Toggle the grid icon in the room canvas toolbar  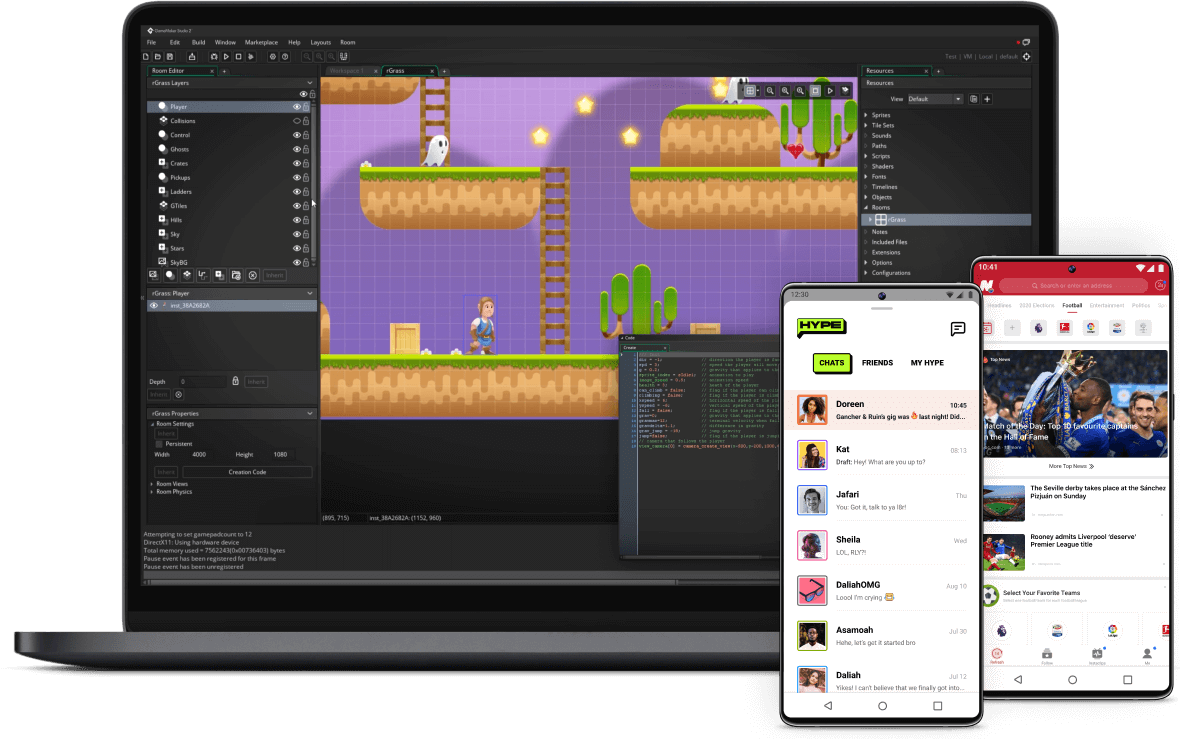coord(750,91)
